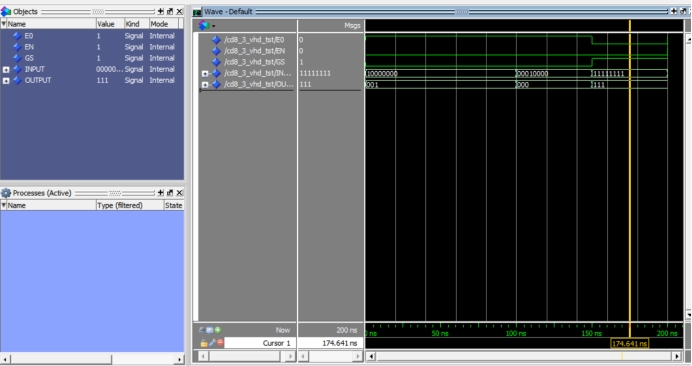
Task: Click the 174.641 ns cursor time field
Action: 331,343
